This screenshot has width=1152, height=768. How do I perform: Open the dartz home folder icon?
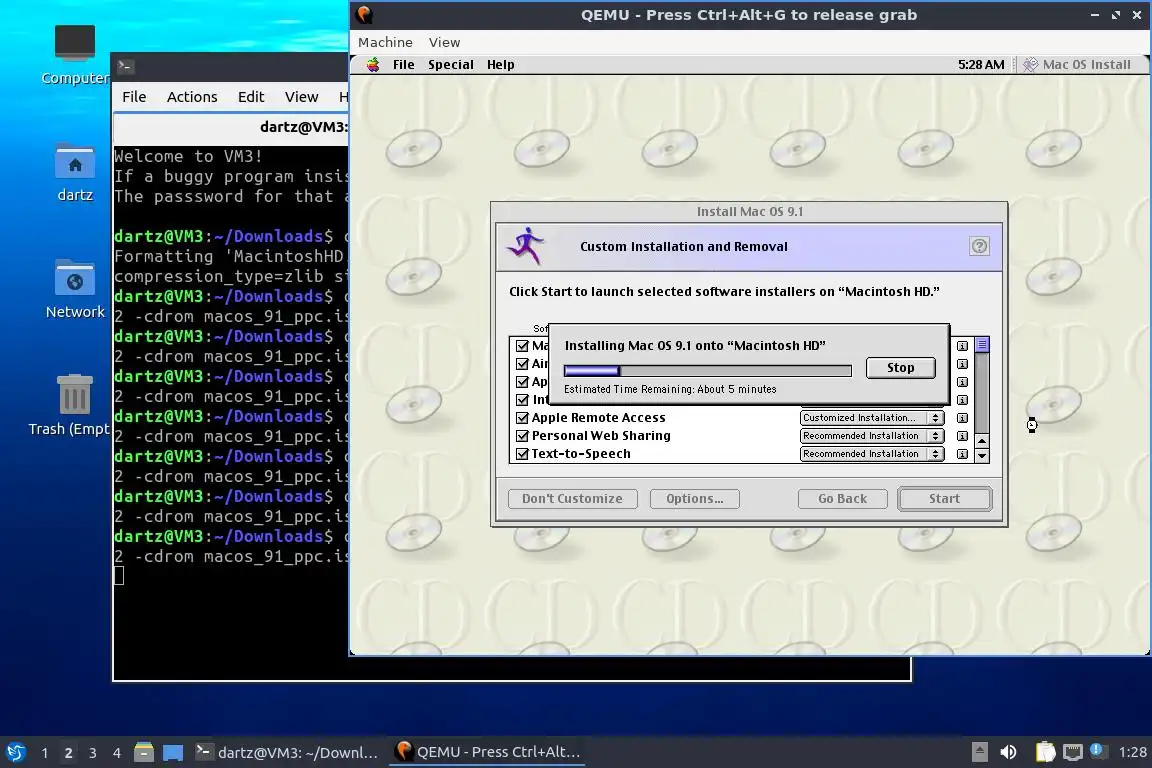(x=75, y=173)
